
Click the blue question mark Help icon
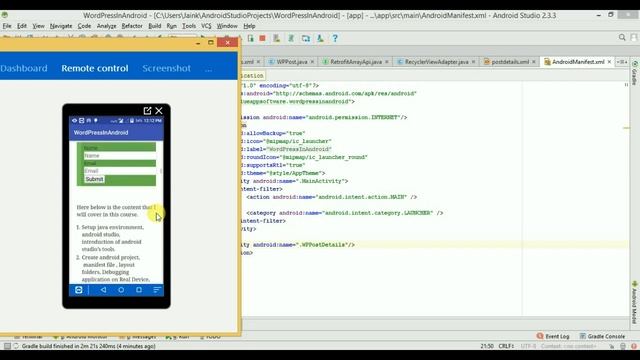(x=335, y=38)
